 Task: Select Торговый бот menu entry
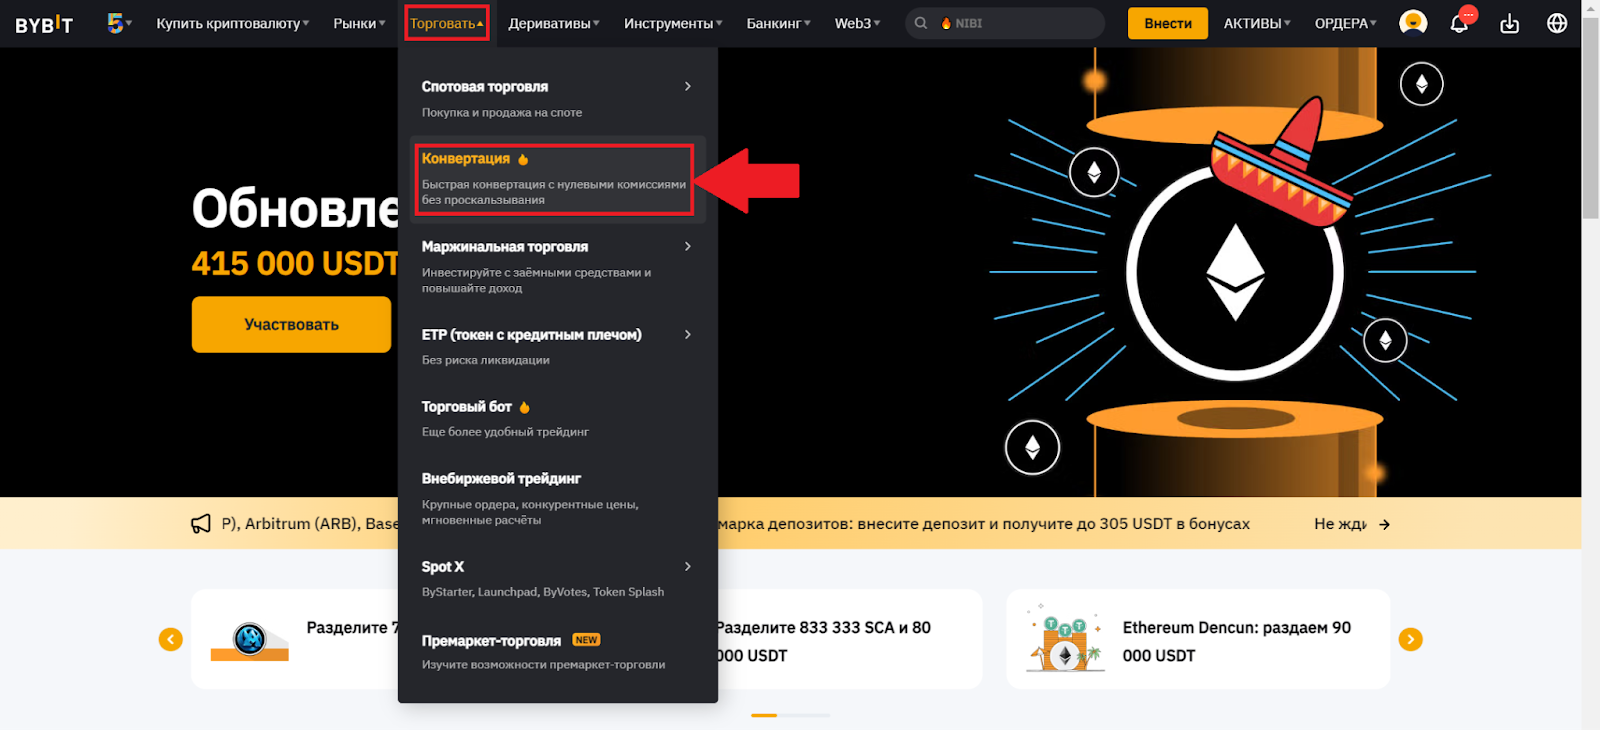[x=557, y=419]
